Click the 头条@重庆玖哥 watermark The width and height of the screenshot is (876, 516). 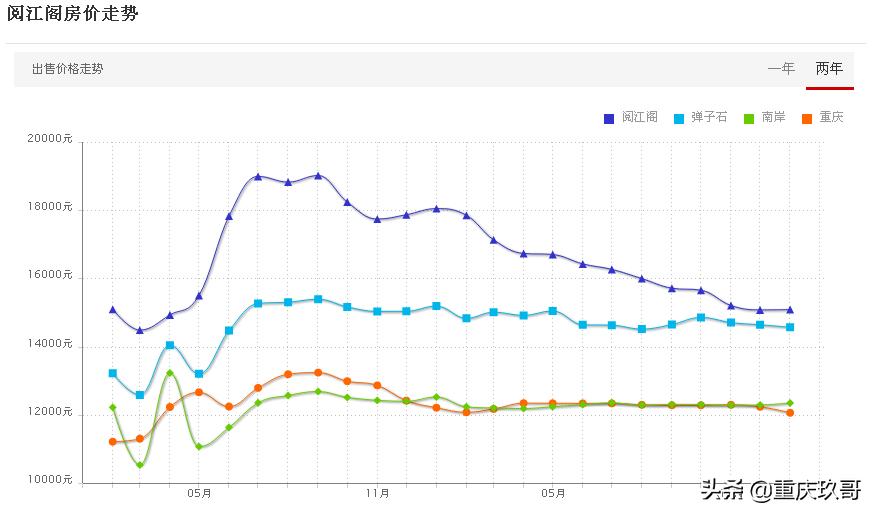tap(780, 490)
